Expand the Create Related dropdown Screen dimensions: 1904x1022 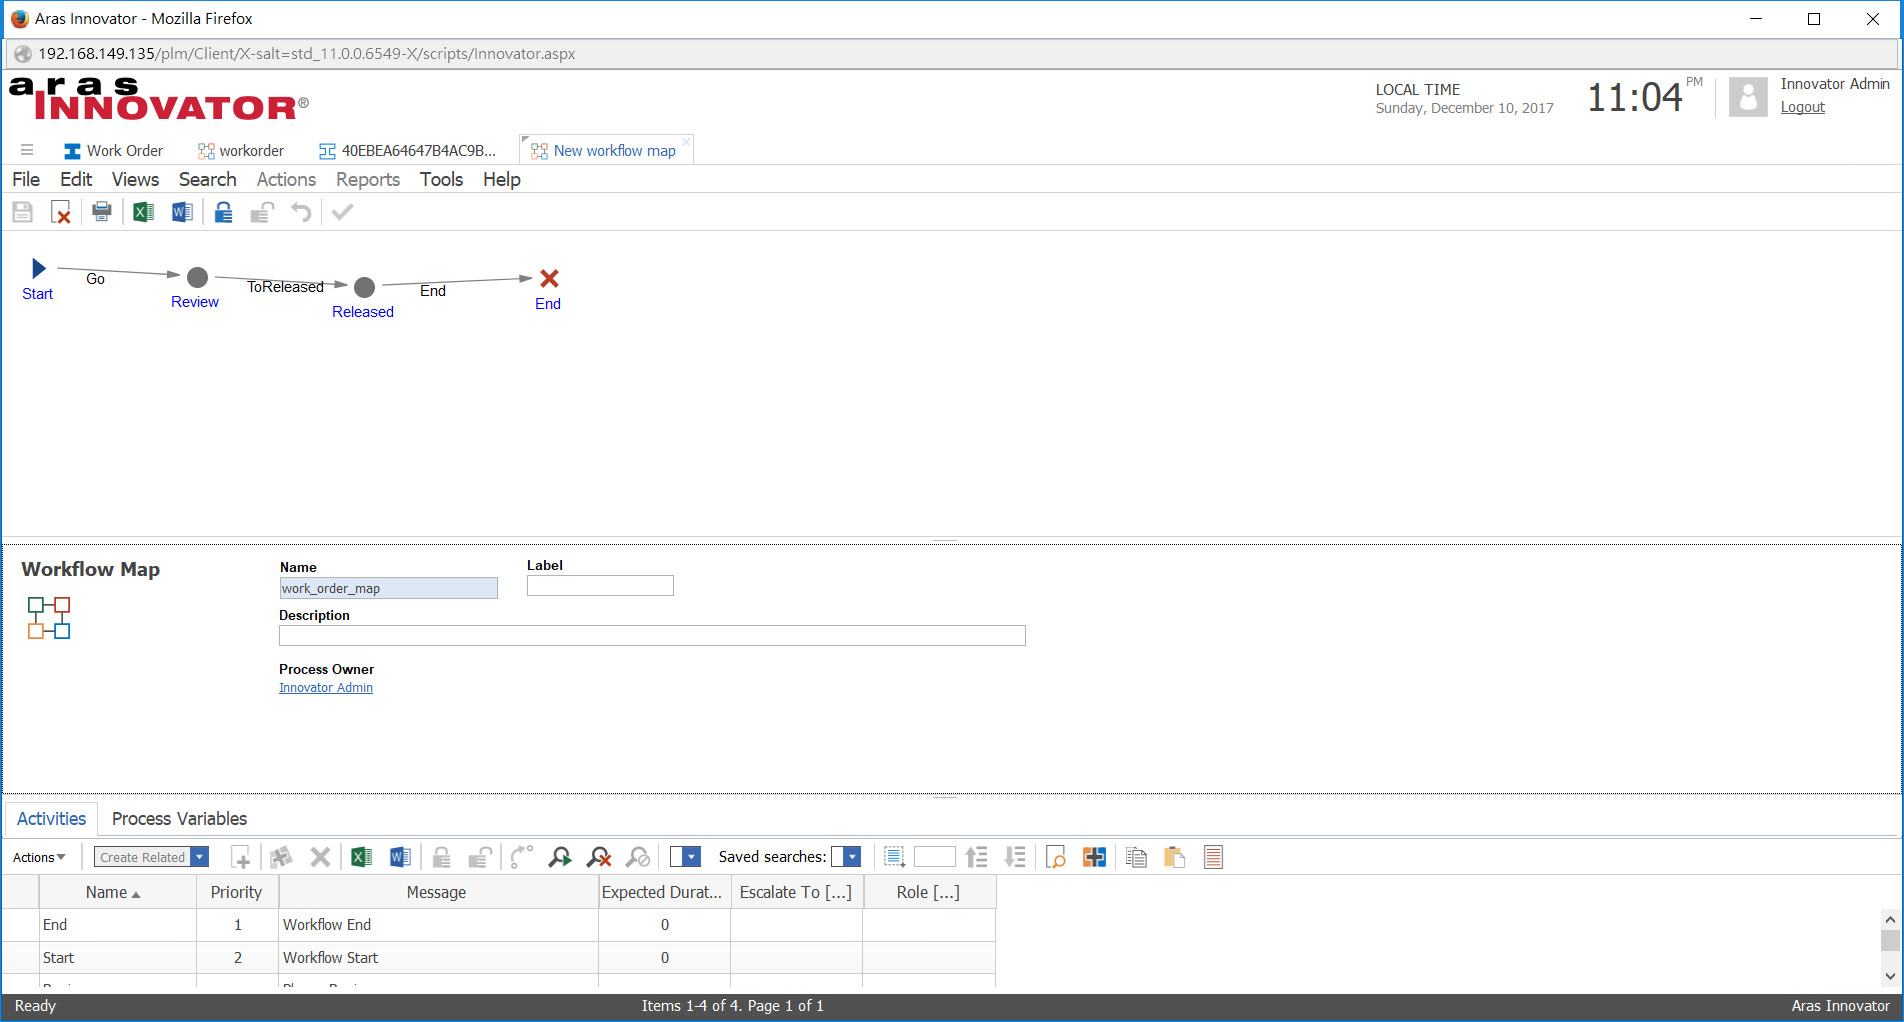(x=200, y=857)
